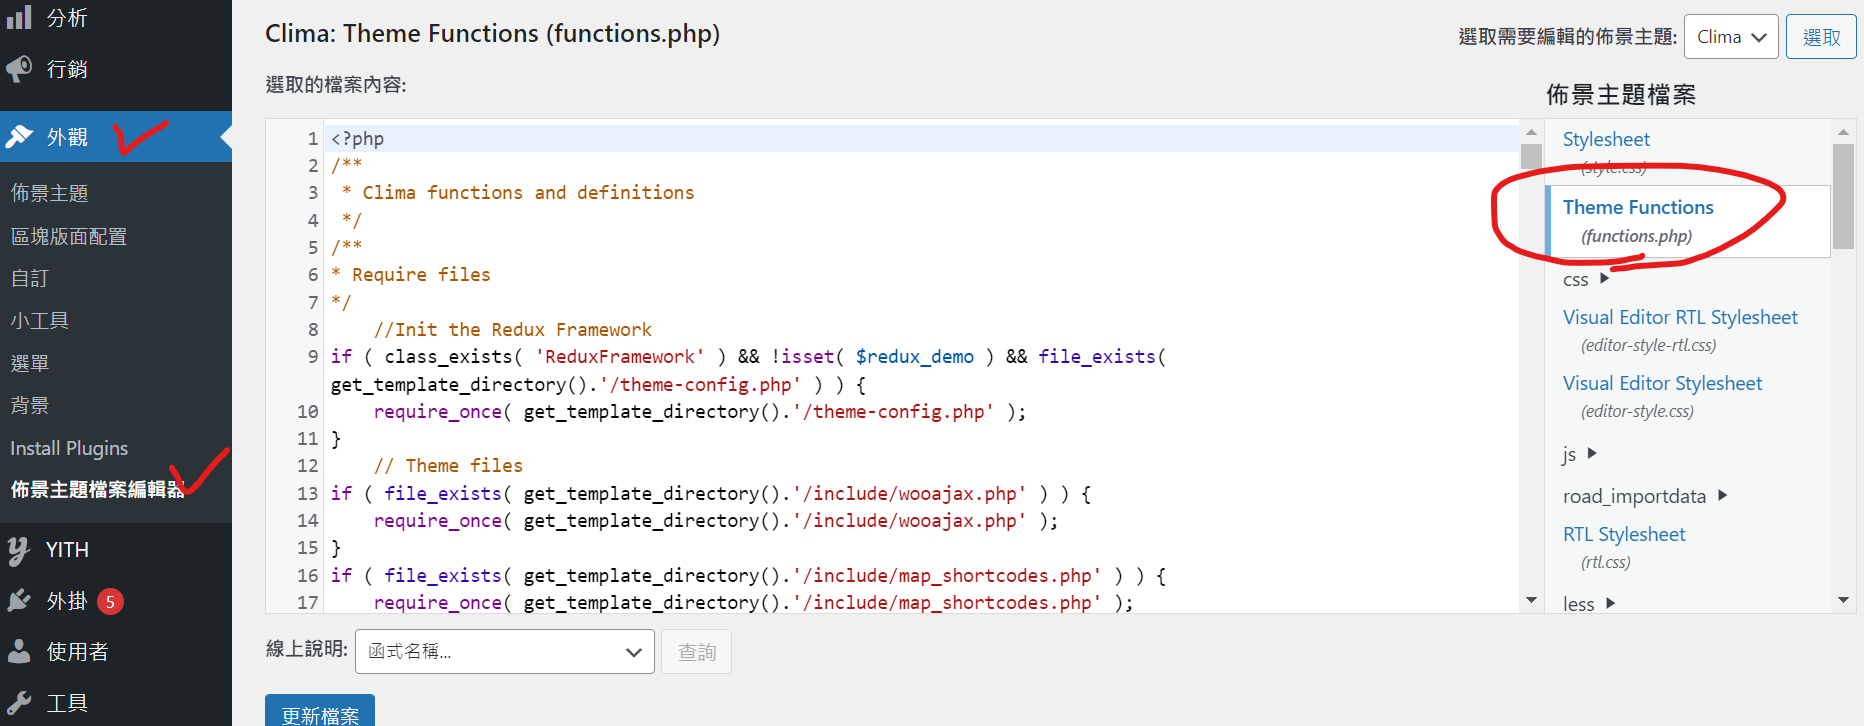
Task: Open the Clima theme selector dropdown
Action: tap(1730, 37)
